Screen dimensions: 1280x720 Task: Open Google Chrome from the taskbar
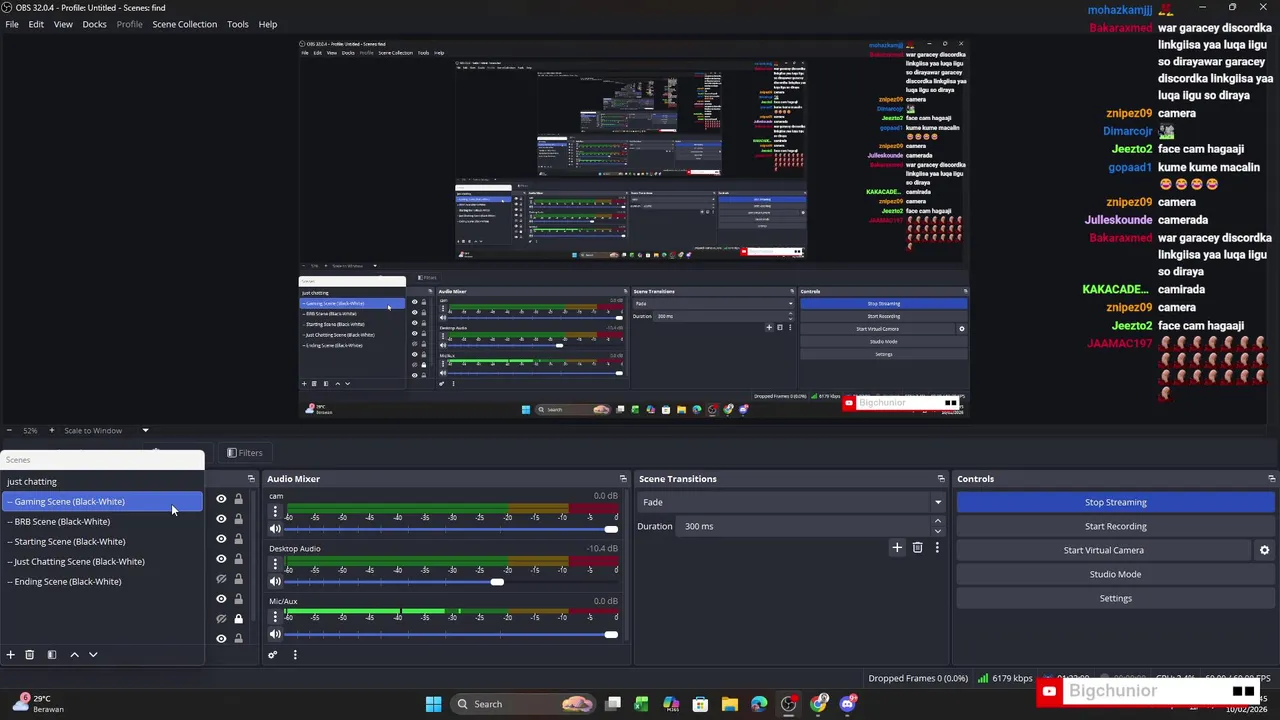click(x=819, y=704)
